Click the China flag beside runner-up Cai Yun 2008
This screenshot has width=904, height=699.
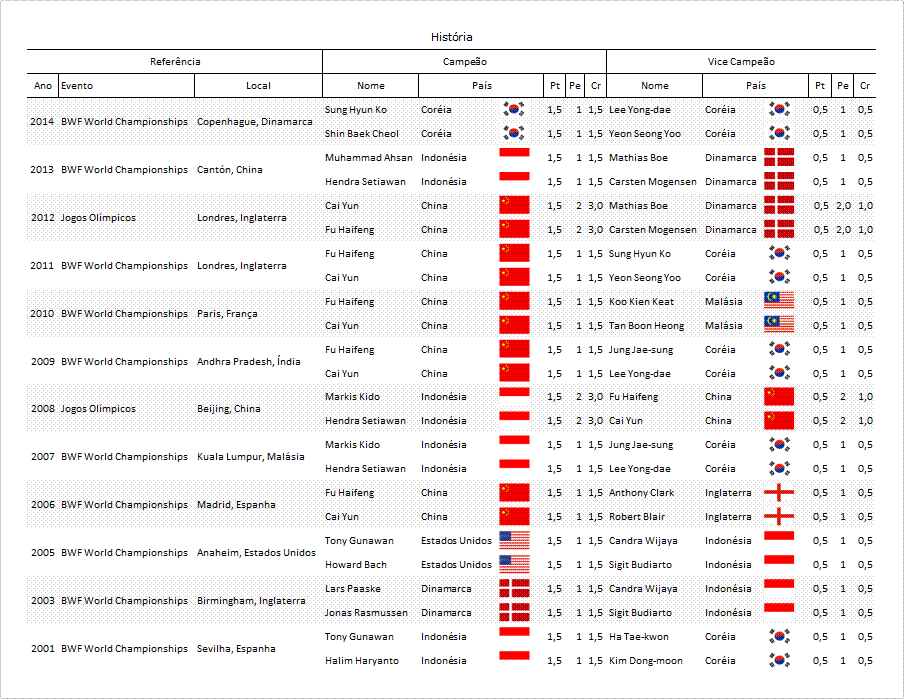point(779,420)
